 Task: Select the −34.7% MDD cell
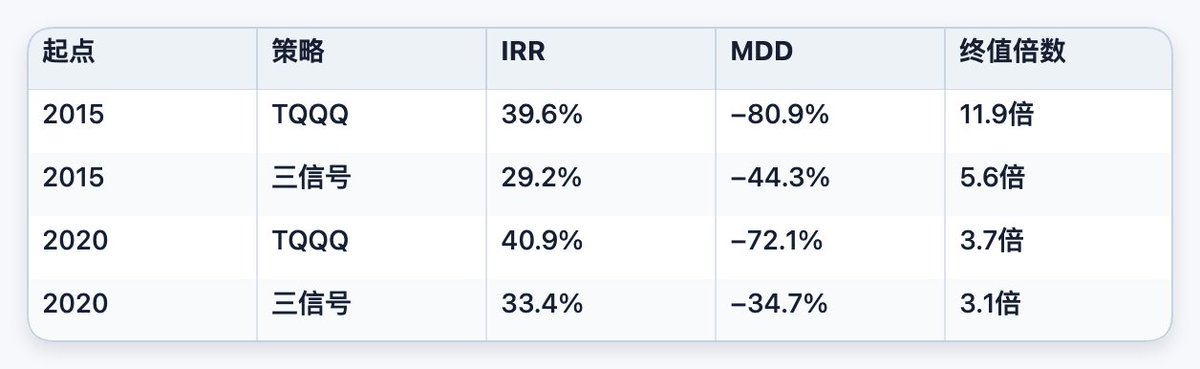pos(778,304)
